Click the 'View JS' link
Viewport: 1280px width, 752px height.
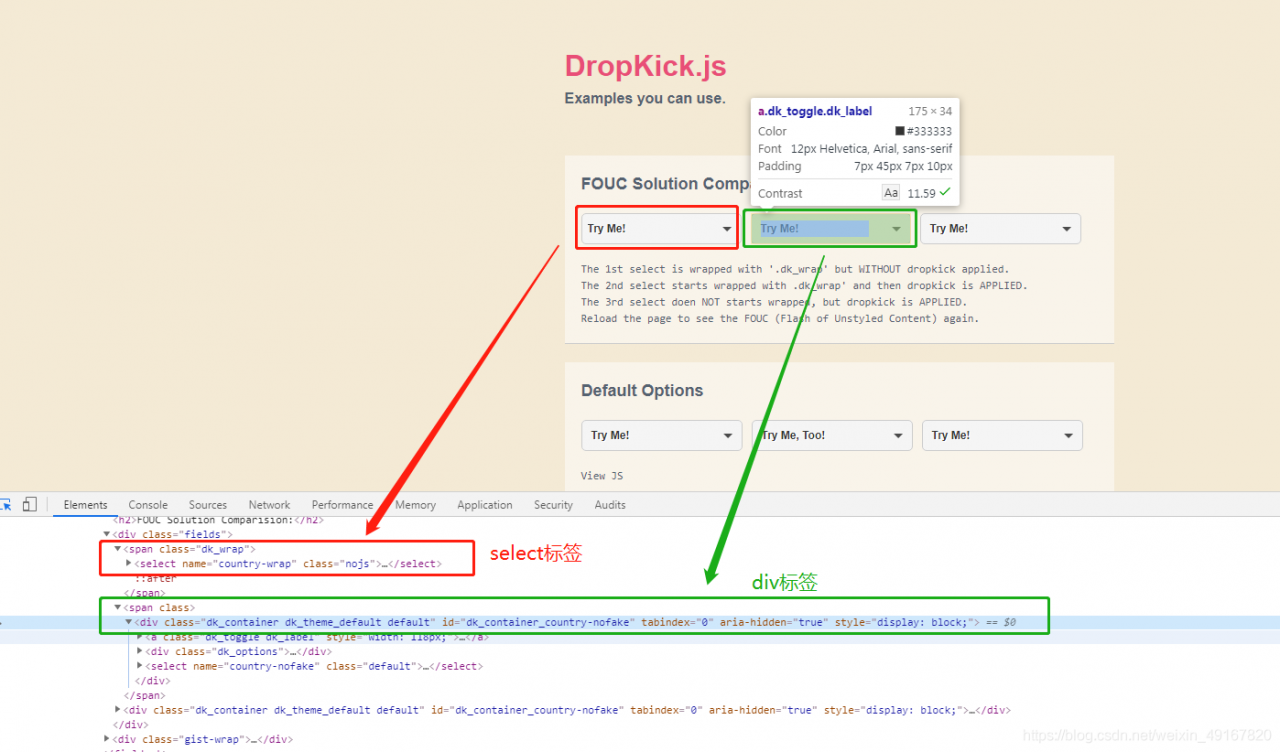(602, 476)
